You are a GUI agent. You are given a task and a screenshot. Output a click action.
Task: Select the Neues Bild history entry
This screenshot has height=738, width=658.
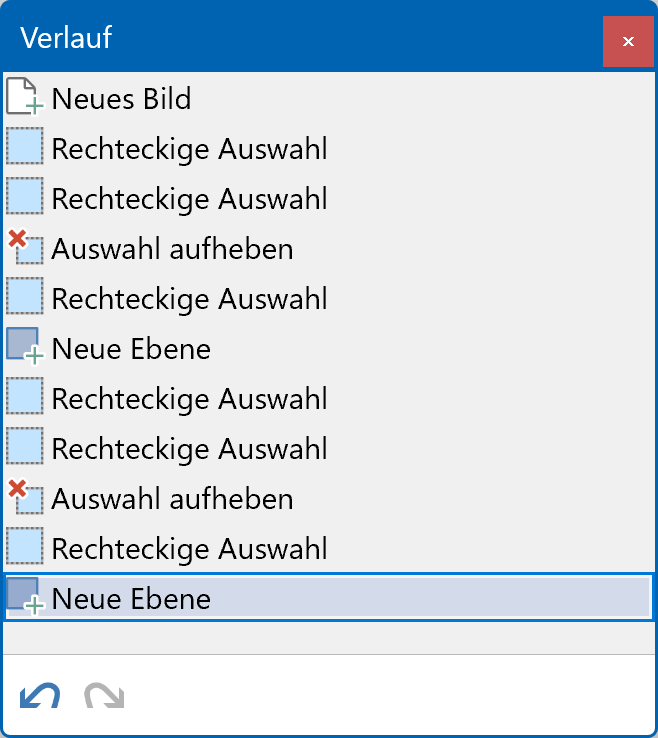(x=121, y=99)
